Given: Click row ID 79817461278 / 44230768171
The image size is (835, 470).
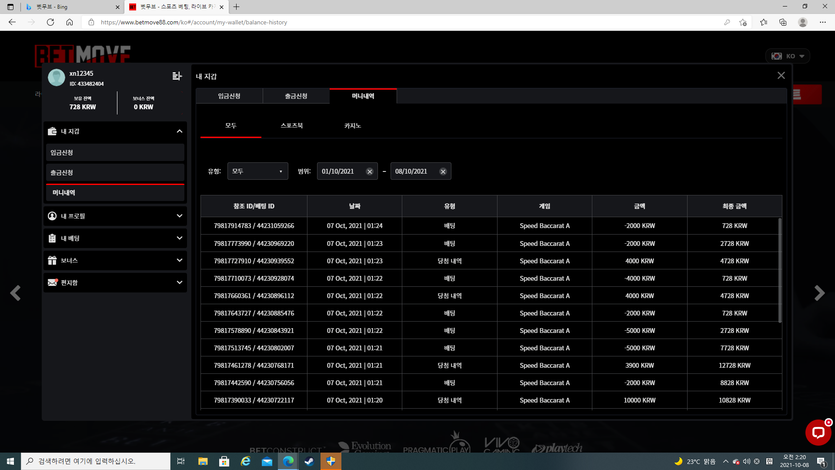Looking at the screenshot, I should [x=254, y=366].
